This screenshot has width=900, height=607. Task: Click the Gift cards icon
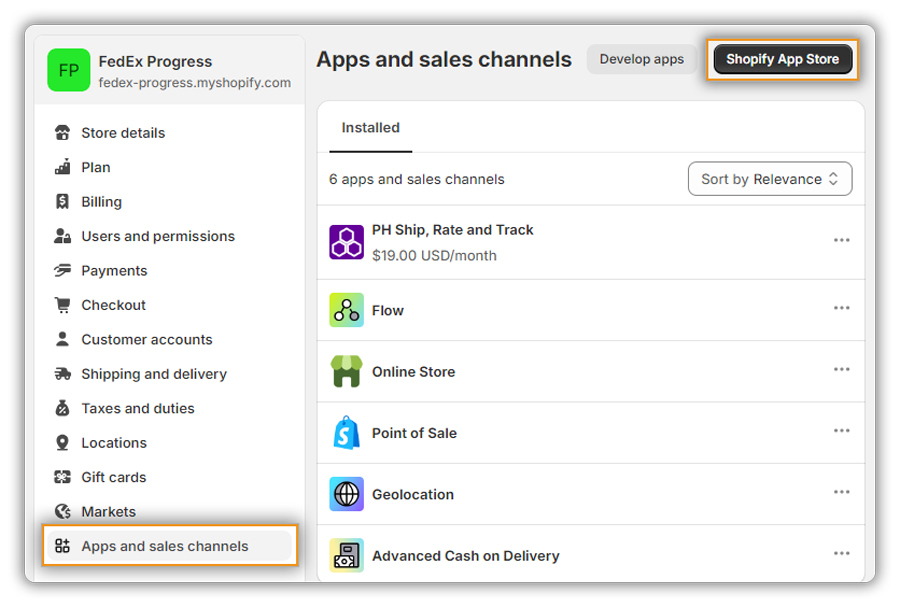pyautogui.click(x=63, y=477)
